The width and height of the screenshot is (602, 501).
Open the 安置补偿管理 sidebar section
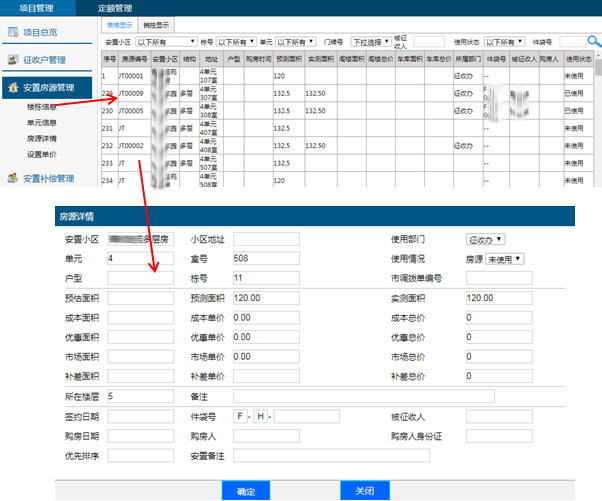pyautogui.click(x=47, y=179)
